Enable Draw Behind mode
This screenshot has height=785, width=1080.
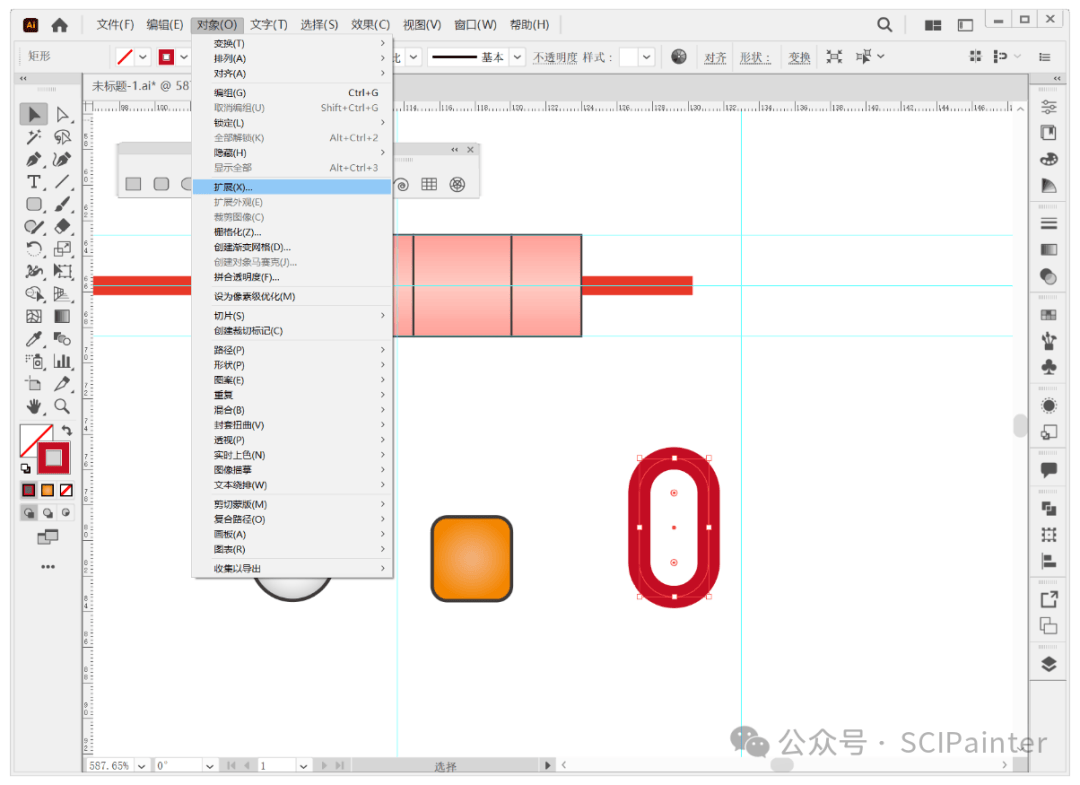point(48,513)
